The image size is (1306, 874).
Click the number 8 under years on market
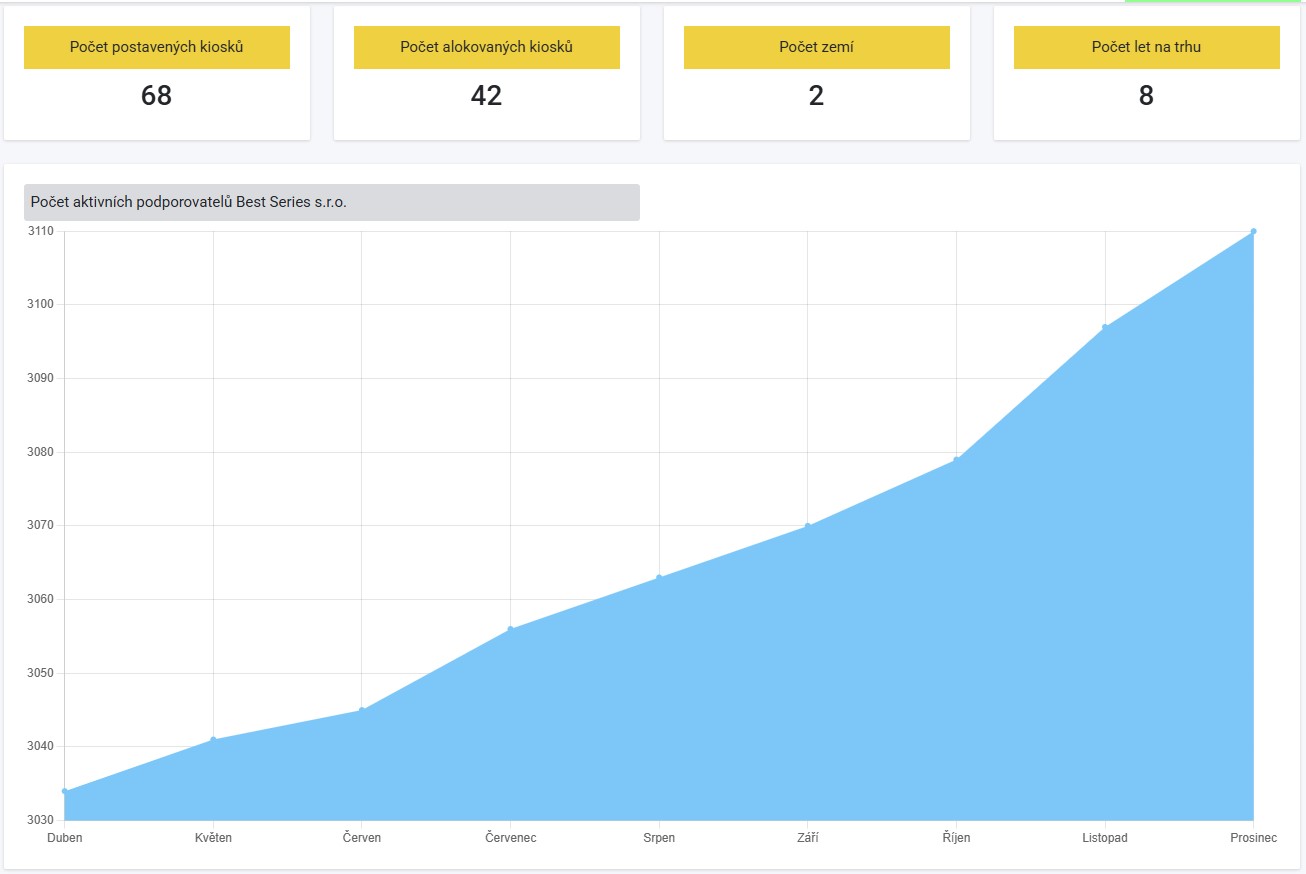pos(1146,96)
